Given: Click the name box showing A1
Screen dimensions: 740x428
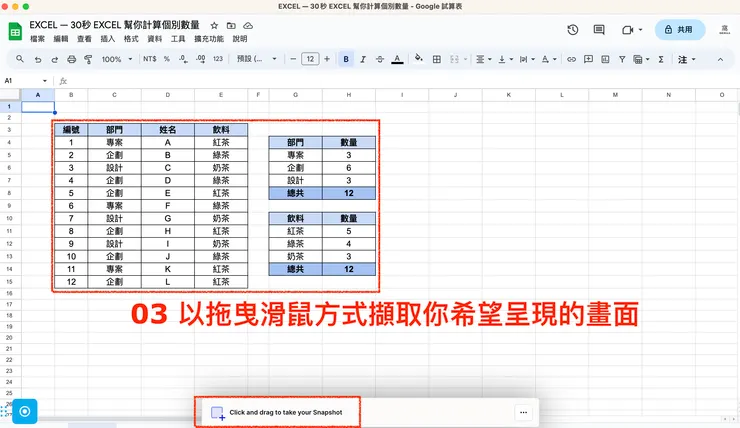Looking at the screenshot, I should pos(26,81).
